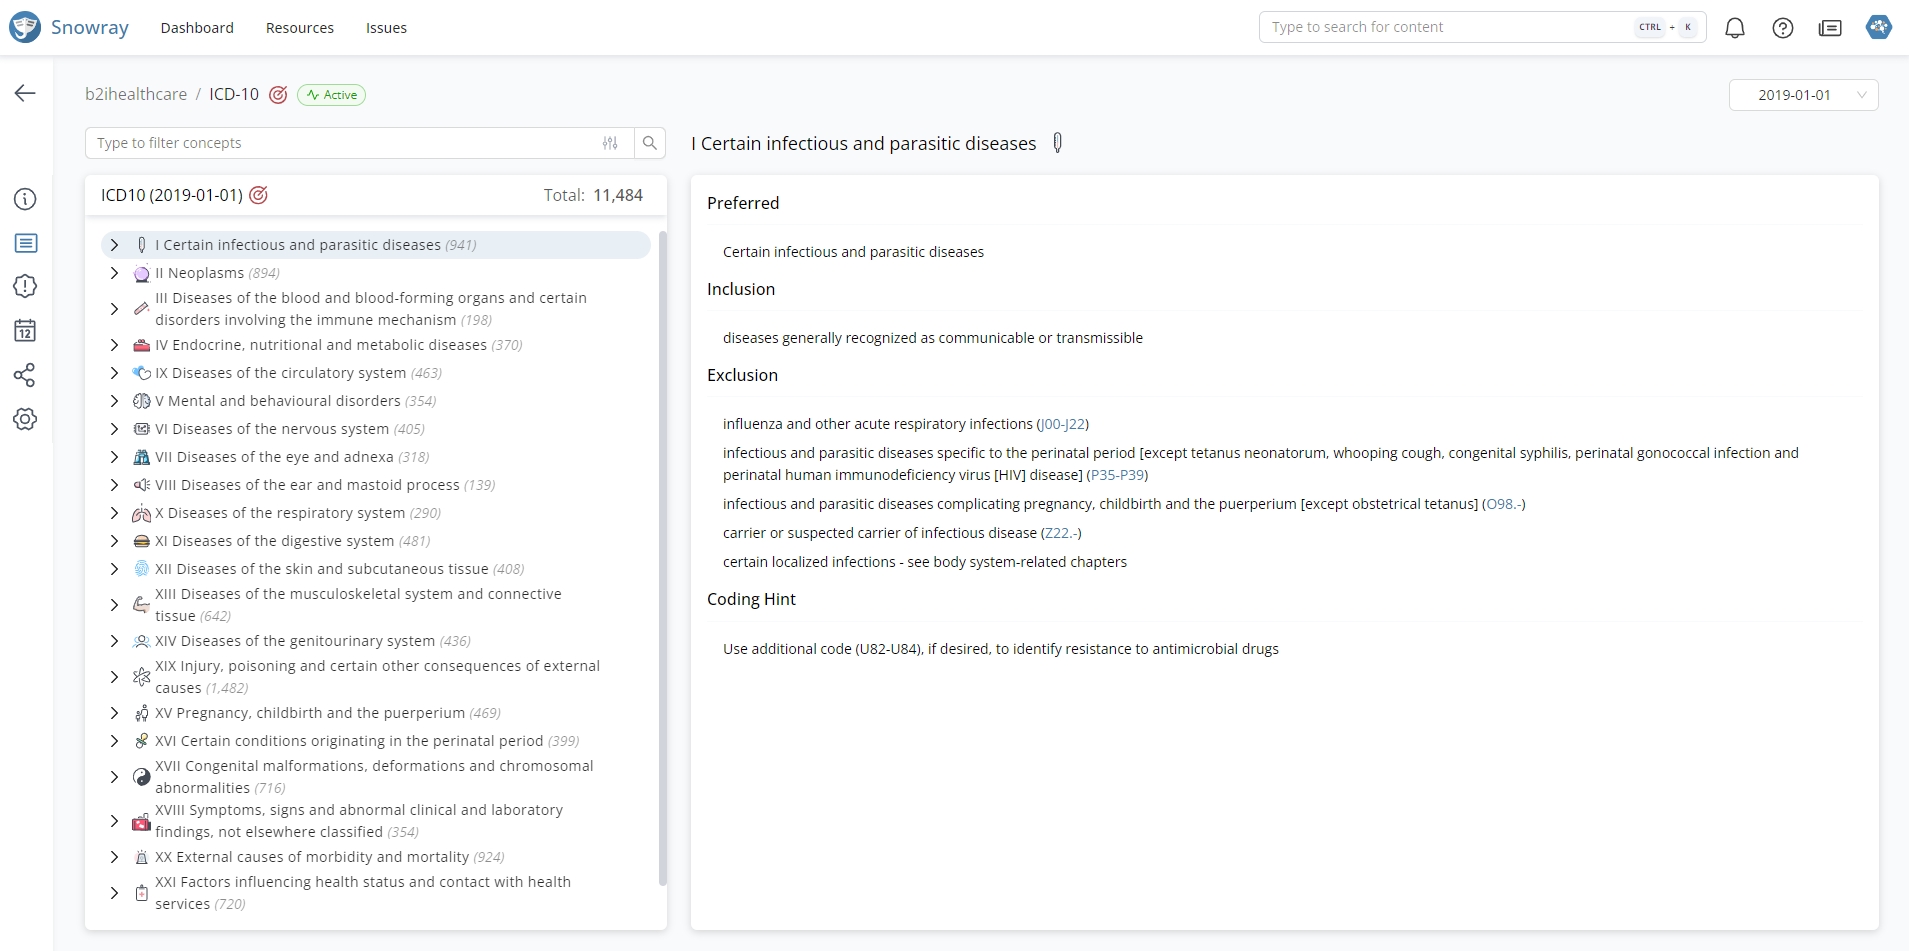Click the back arrow in sidebar
1909x951 pixels.
tap(25, 93)
